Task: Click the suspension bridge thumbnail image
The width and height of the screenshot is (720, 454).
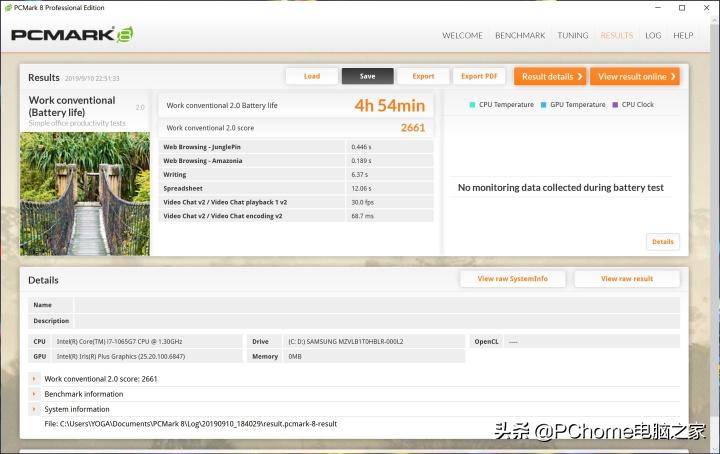Action: tap(85, 194)
